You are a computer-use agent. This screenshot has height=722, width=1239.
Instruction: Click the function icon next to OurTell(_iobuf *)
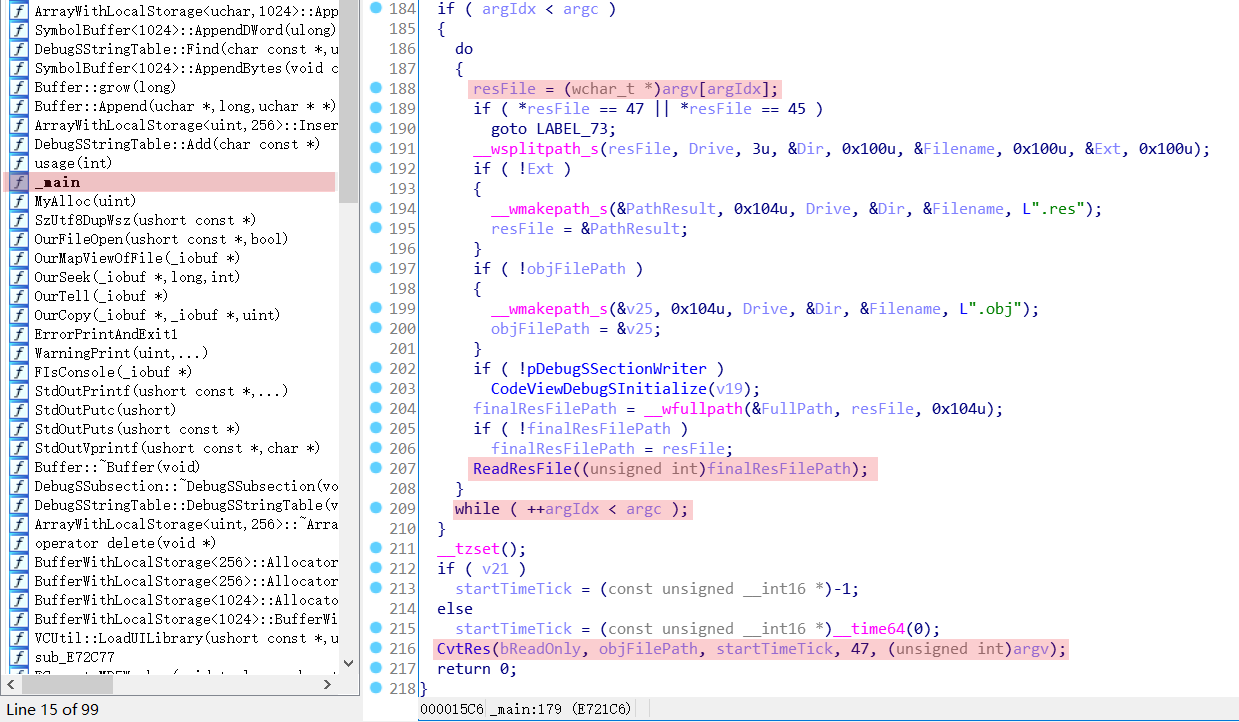[18, 296]
